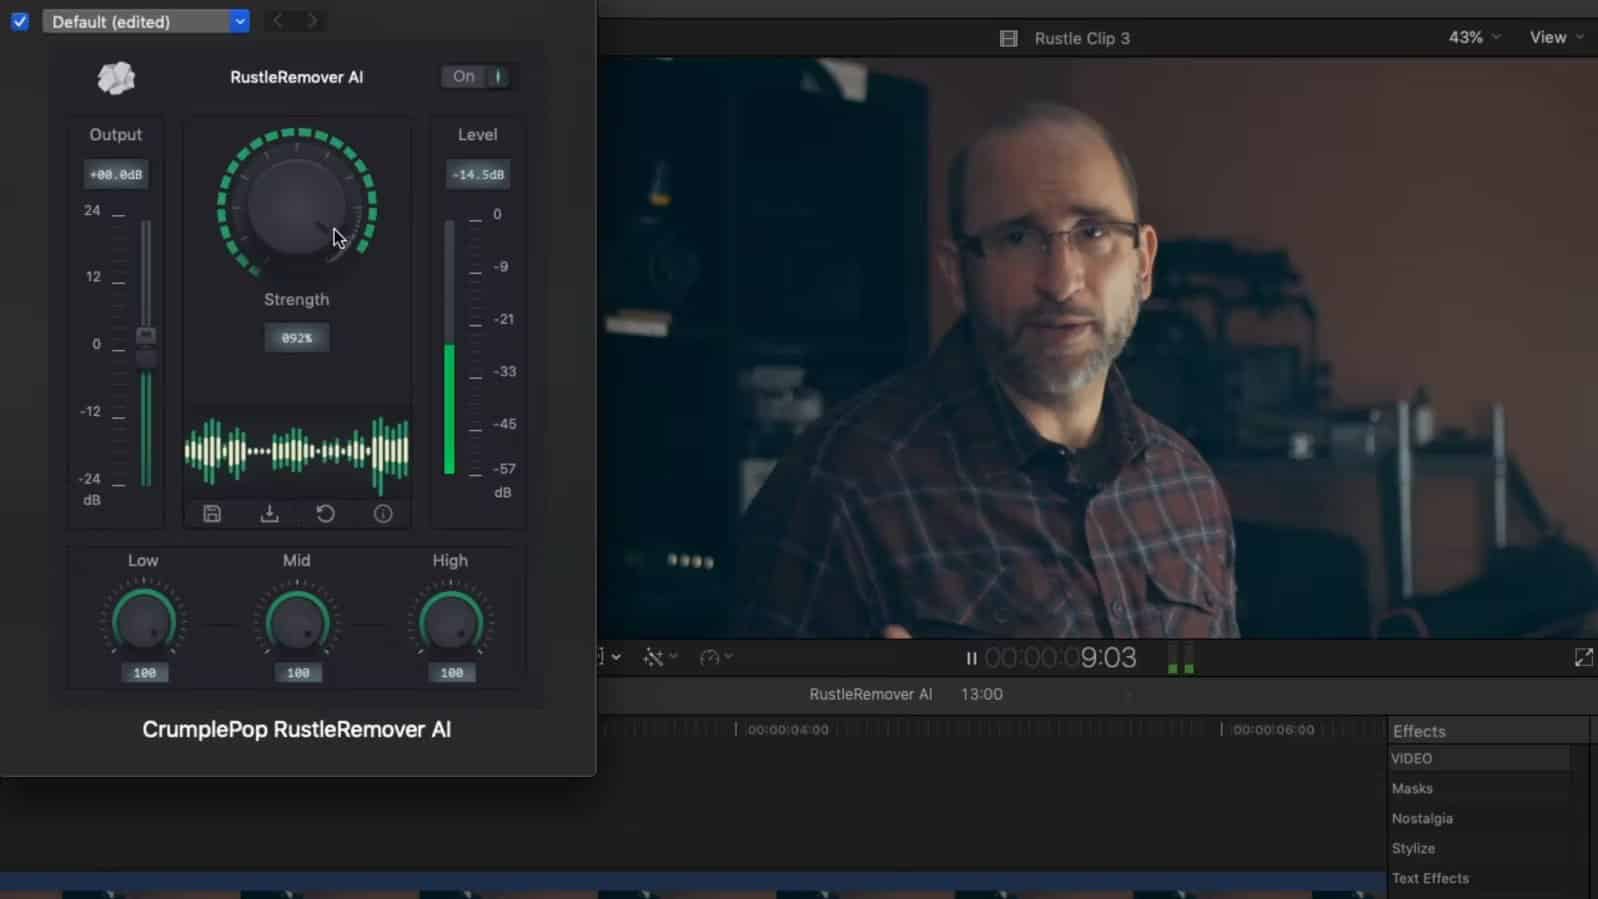Open the View options dropdown
The height and width of the screenshot is (899, 1598).
(x=1556, y=37)
